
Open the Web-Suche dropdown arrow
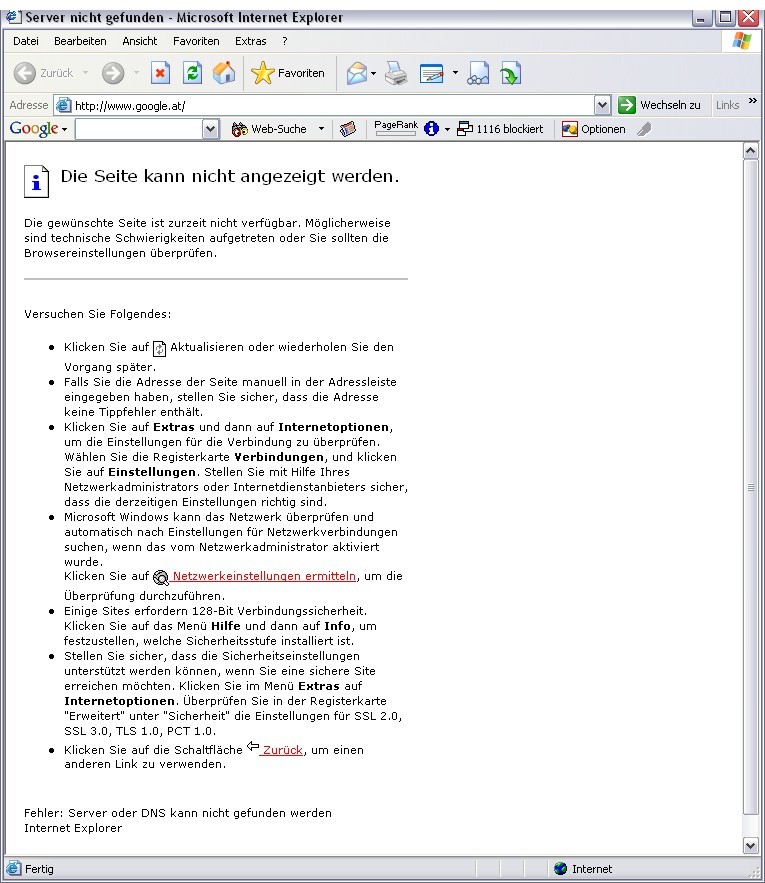pos(321,129)
